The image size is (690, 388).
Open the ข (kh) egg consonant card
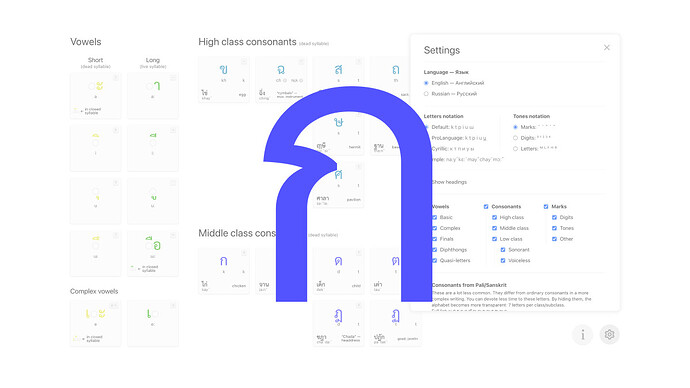tap(224, 80)
